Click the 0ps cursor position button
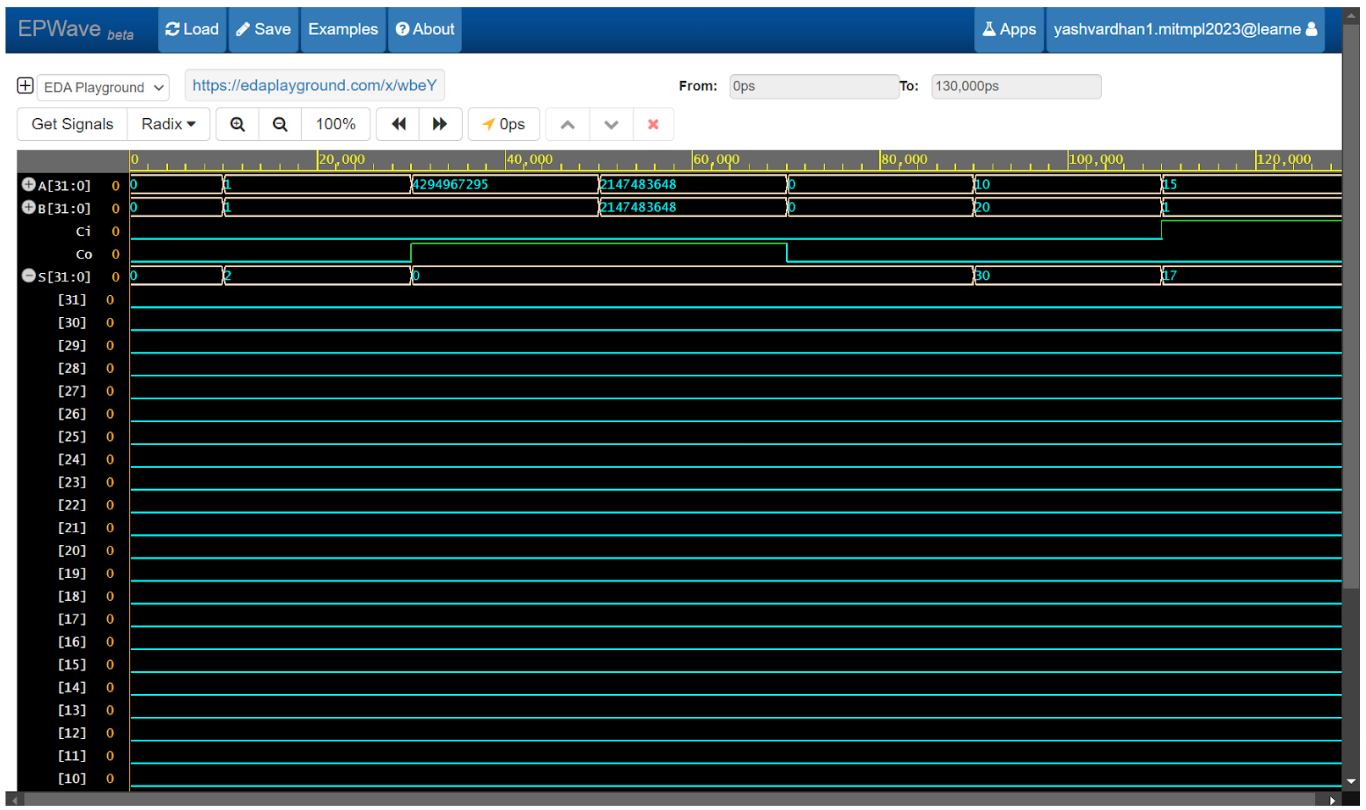The height and width of the screenshot is (810, 1366). click(x=504, y=124)
